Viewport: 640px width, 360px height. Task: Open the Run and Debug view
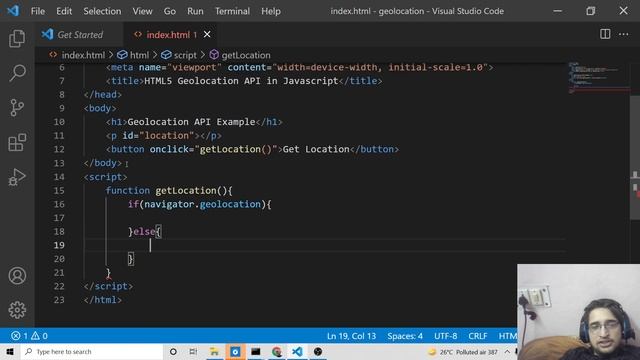[17, 177]
